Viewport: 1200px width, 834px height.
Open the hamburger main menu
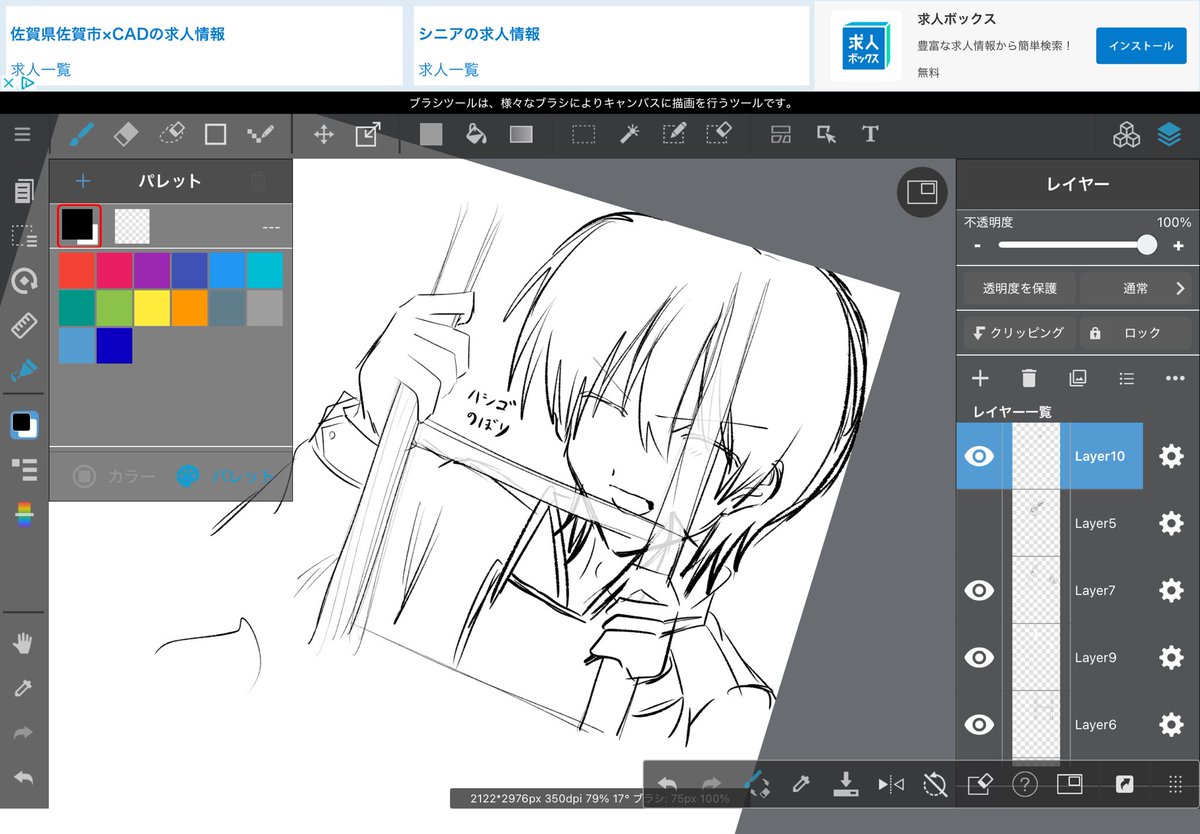point(22,134)
